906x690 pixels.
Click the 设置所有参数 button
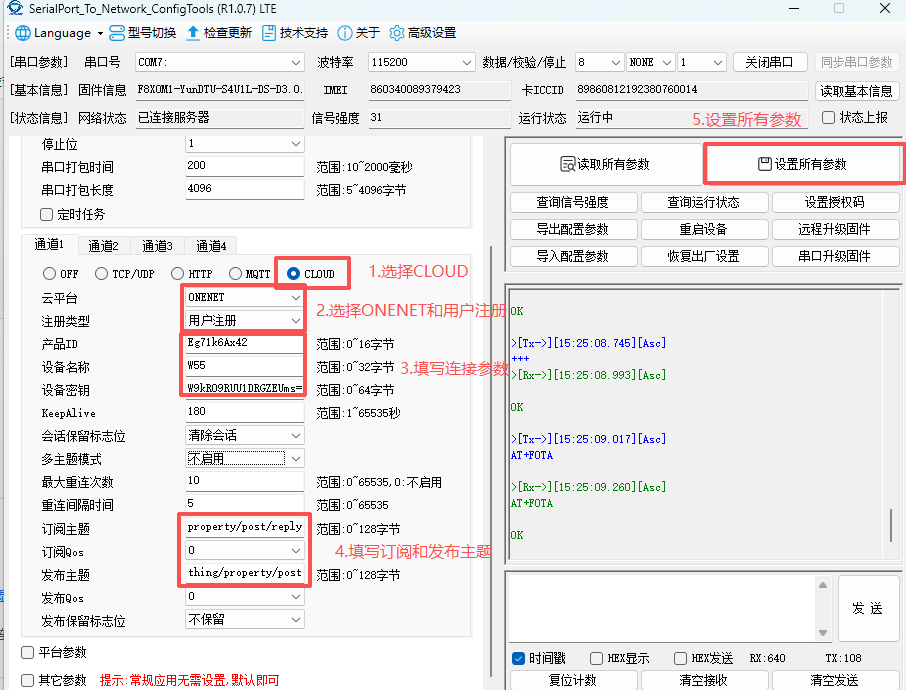click(x=803, y=164)
